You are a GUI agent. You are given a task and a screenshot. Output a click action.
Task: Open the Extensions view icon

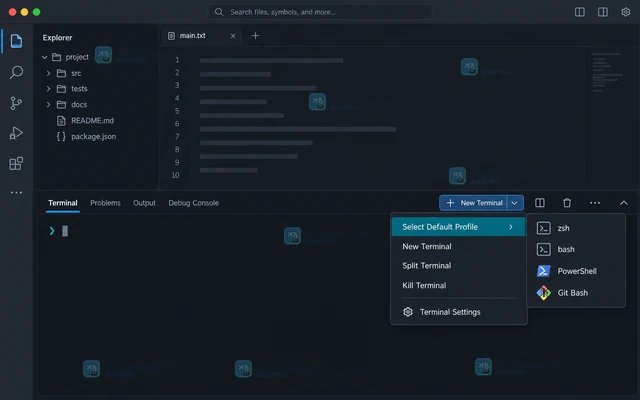(16, 164)
